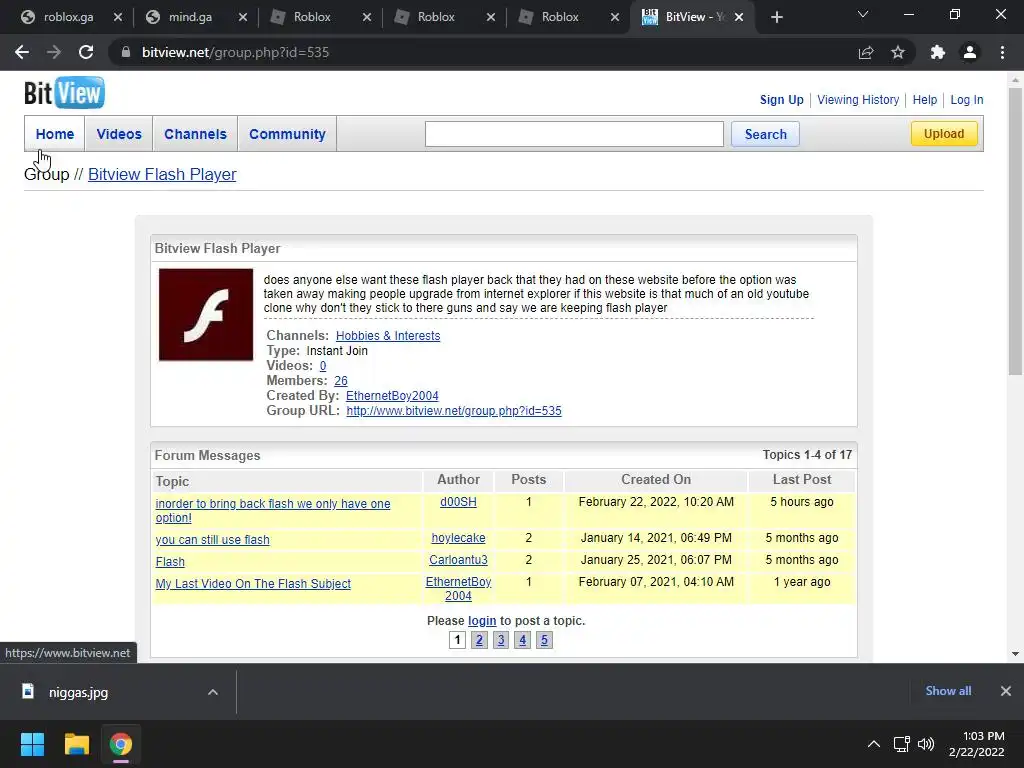
Task: Expand options for downloaded jpg file
Action: coord(213,692)
